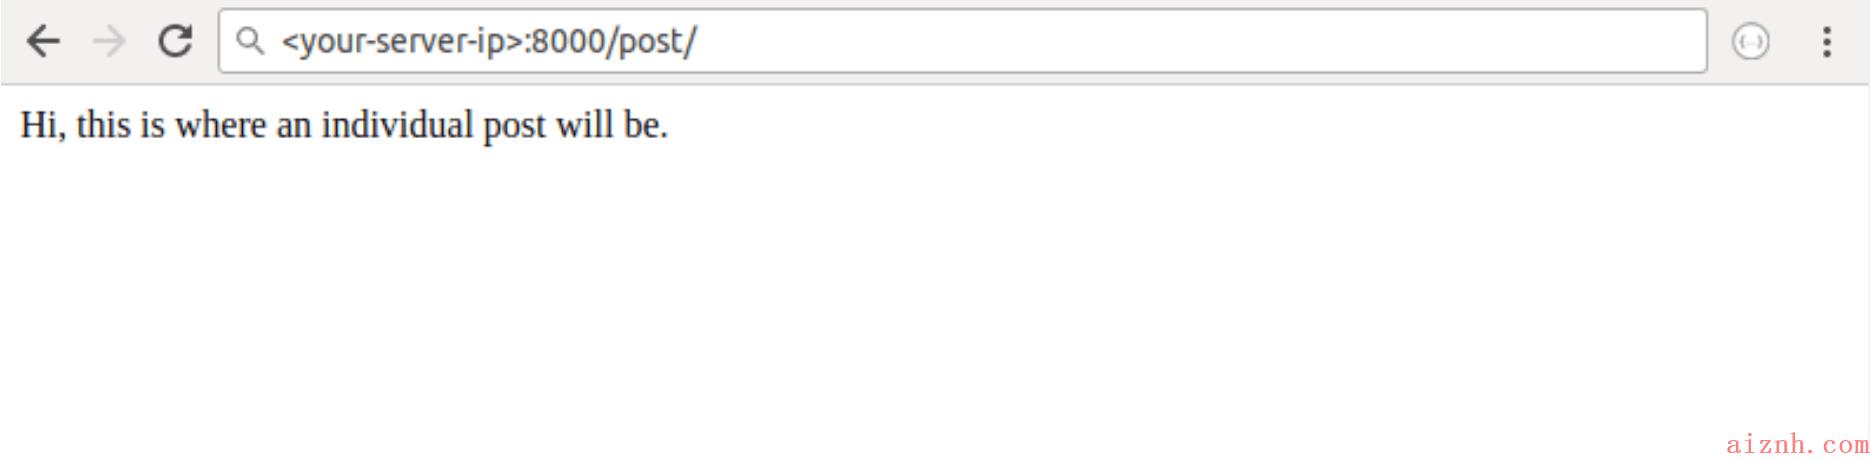Screen dimensions: 1870x460
Task: Click the empty right side of the address bar
Action: [1200, 41]
